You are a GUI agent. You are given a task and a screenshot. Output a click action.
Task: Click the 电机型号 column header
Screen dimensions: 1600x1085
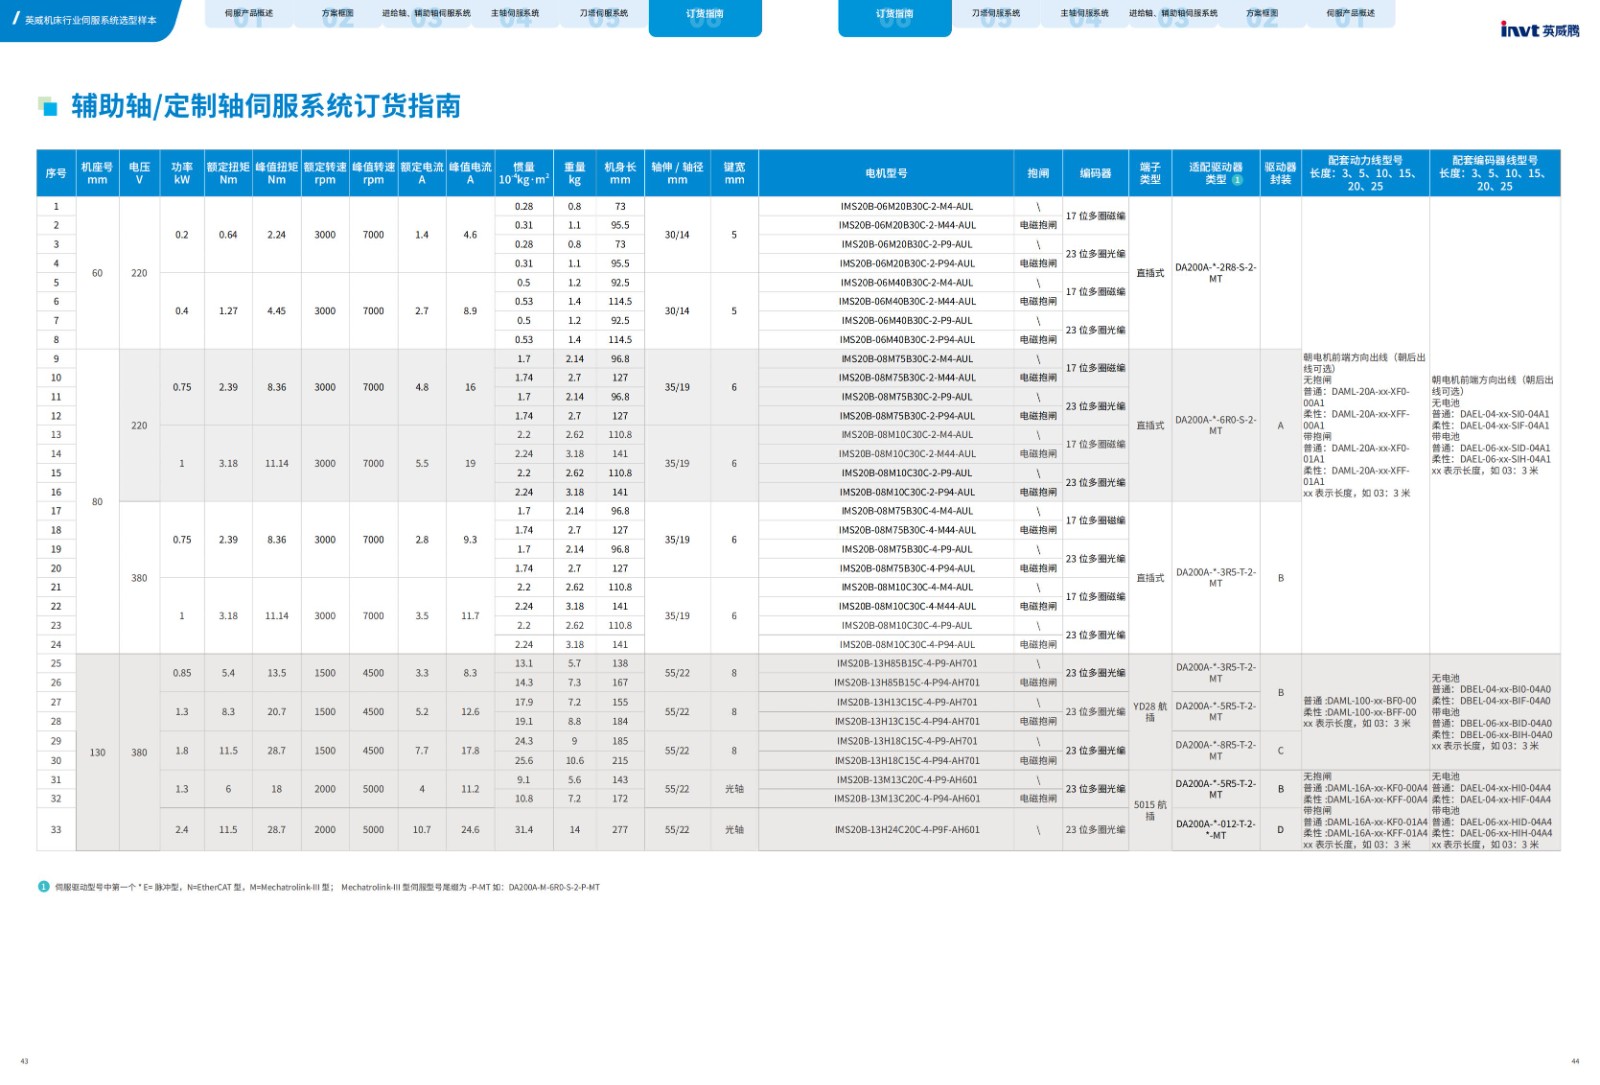tap(886, 173)
